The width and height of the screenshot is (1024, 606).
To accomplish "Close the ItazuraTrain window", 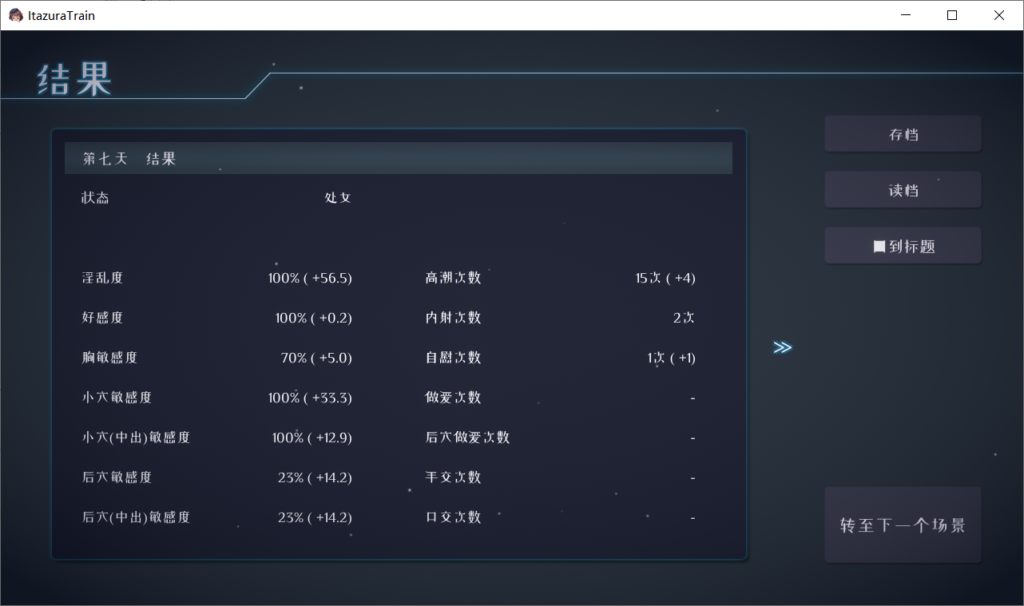I will point(999,15).
